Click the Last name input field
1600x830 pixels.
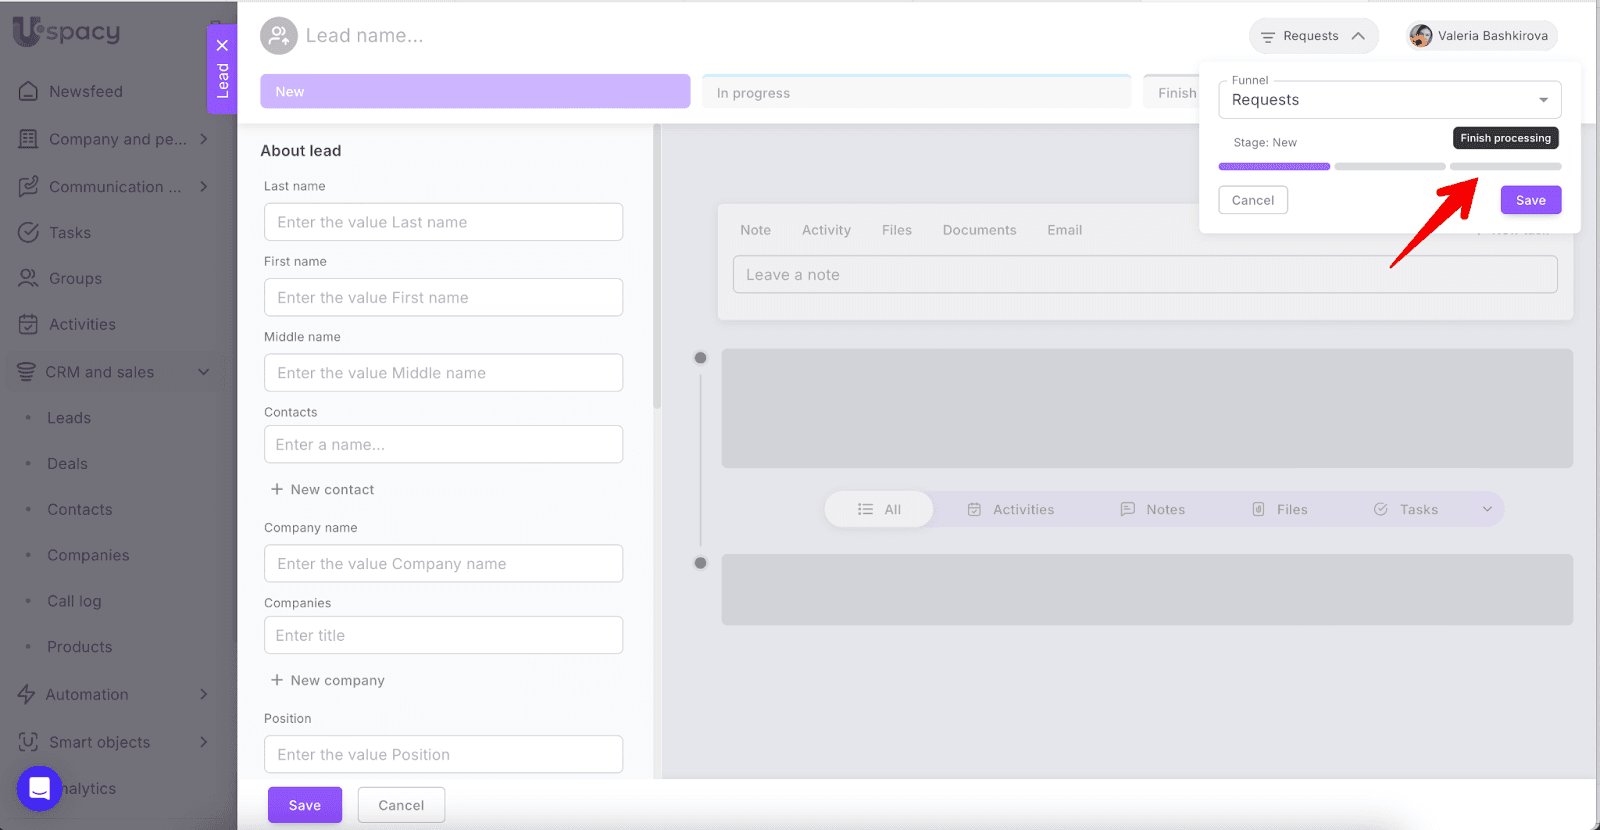coord(443,222)
